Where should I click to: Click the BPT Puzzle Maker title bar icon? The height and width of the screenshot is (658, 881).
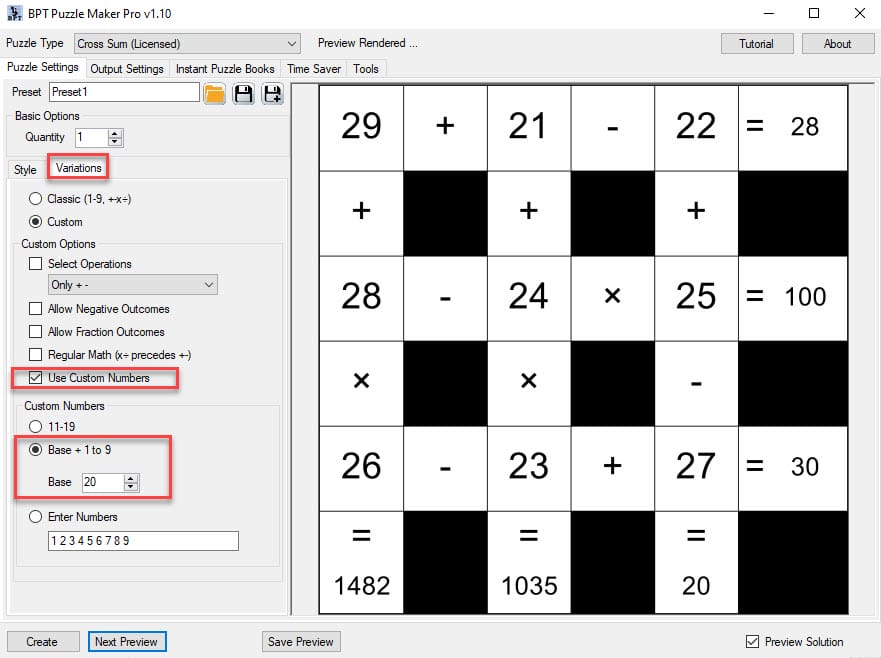14,13
